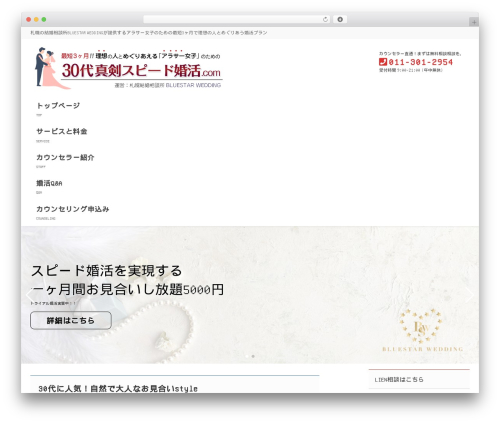Open the カウンセラー紹介 menu item
This screenshot has height=423, width=500.
point(65,157)
